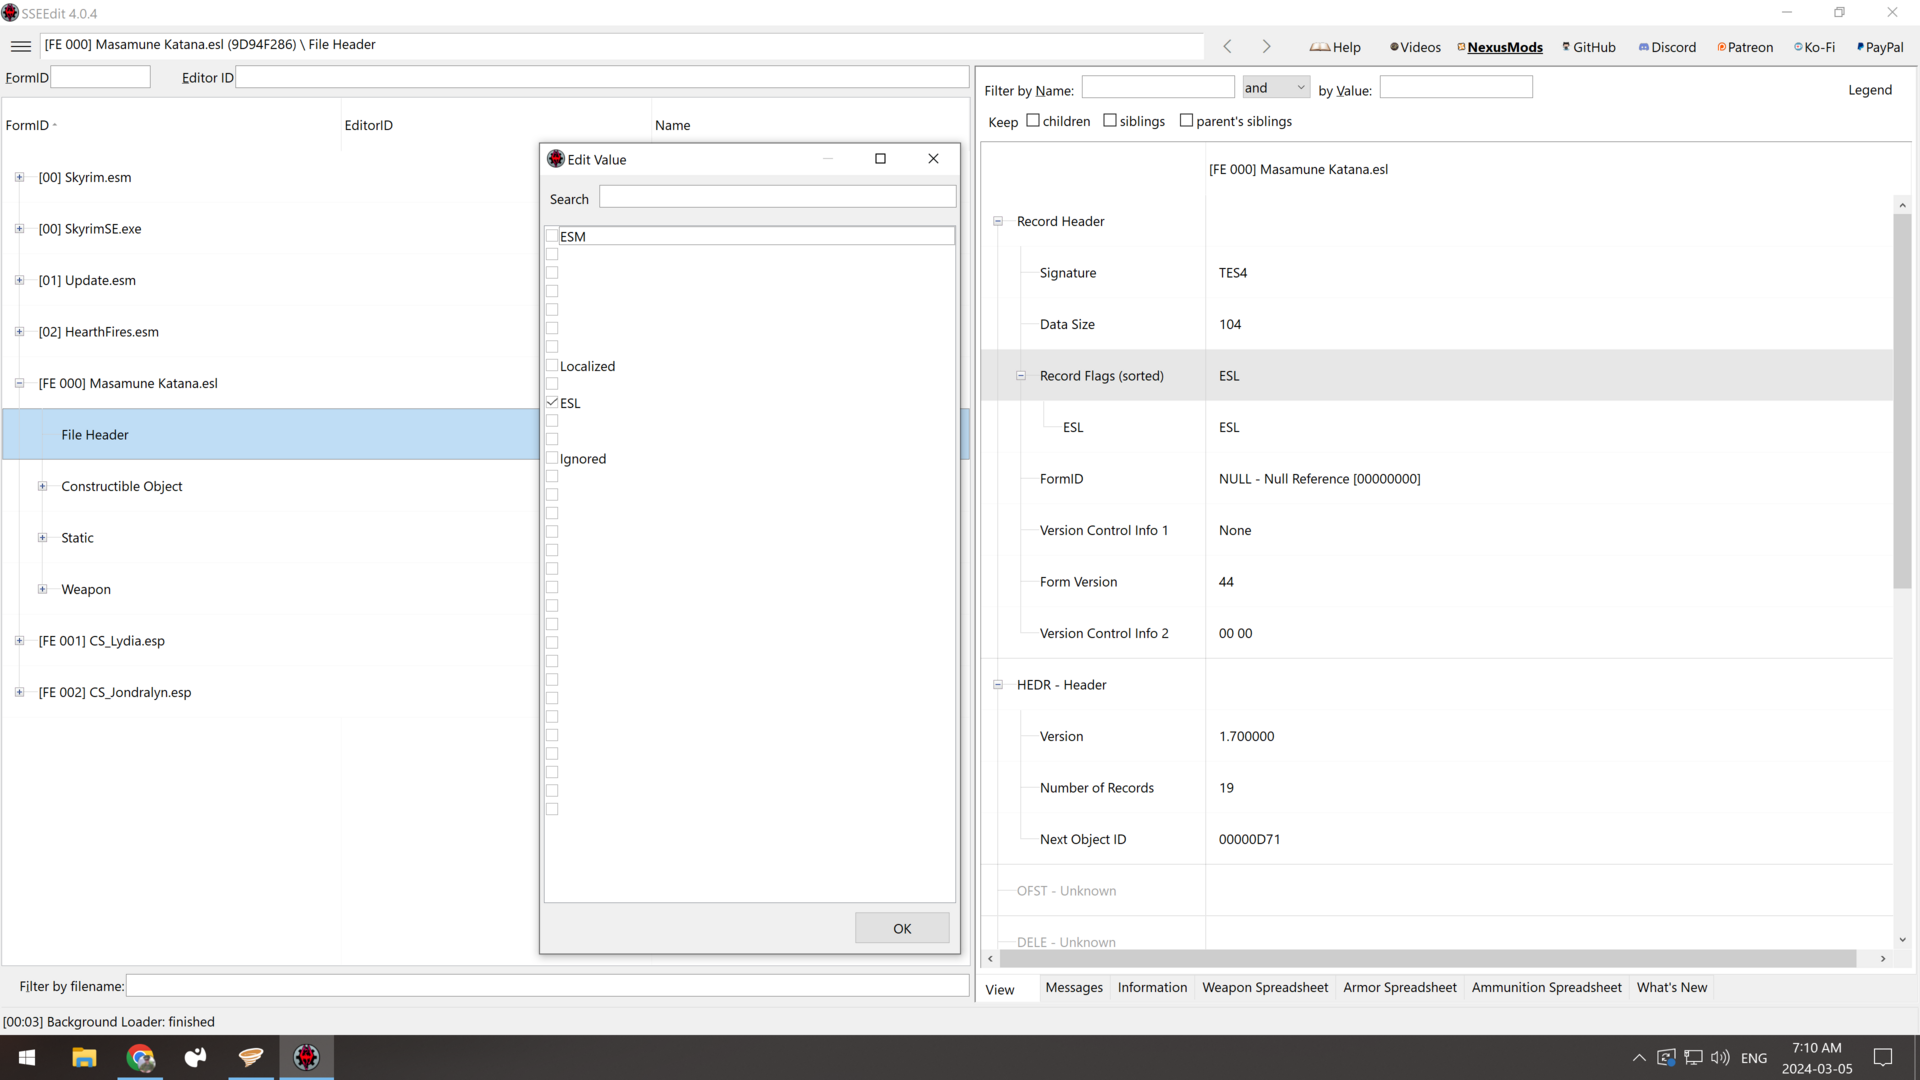Image resolution: width=1920 pixels, height=1080 pixels.
Task: Open the Patreon link
Action: tap(1745, 47)
